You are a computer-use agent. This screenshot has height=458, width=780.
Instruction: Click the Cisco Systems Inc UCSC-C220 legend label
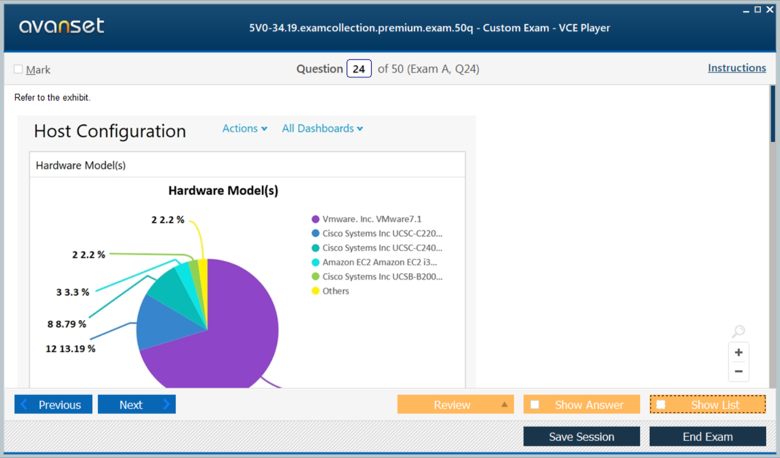pyautogui.click(x=382, y=233)
